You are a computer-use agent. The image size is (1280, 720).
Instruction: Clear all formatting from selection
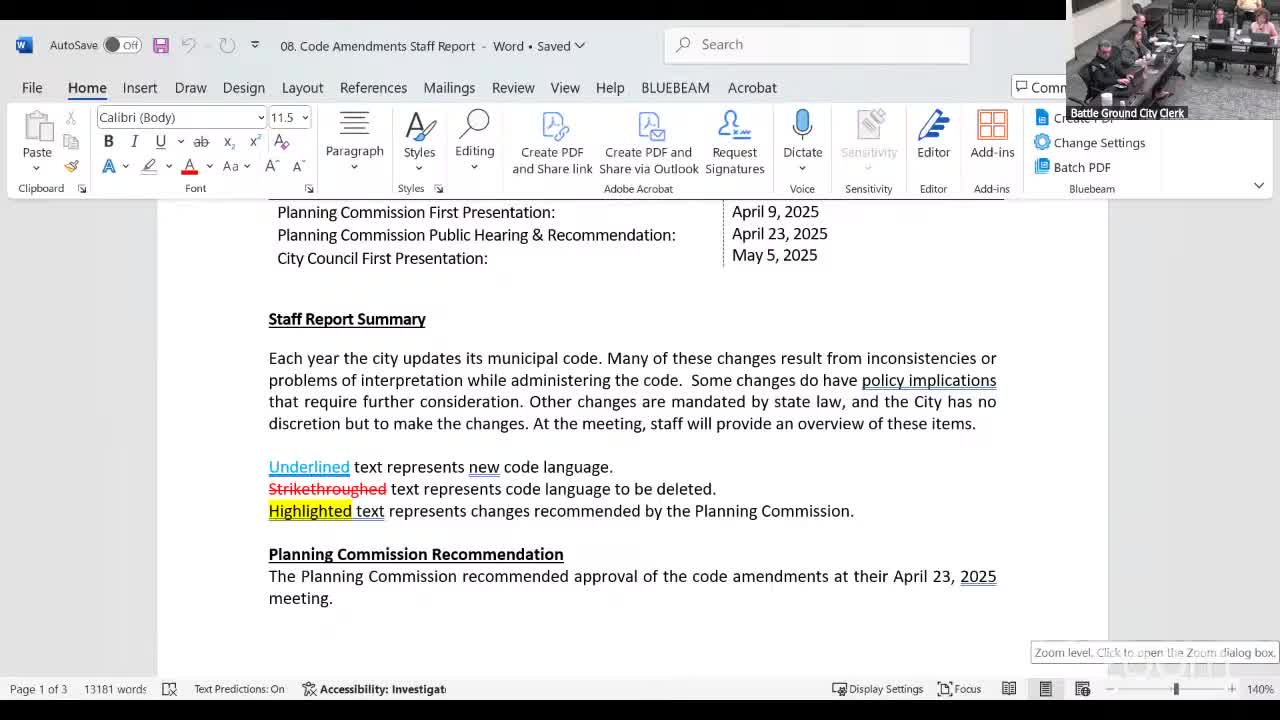point(282,142)
